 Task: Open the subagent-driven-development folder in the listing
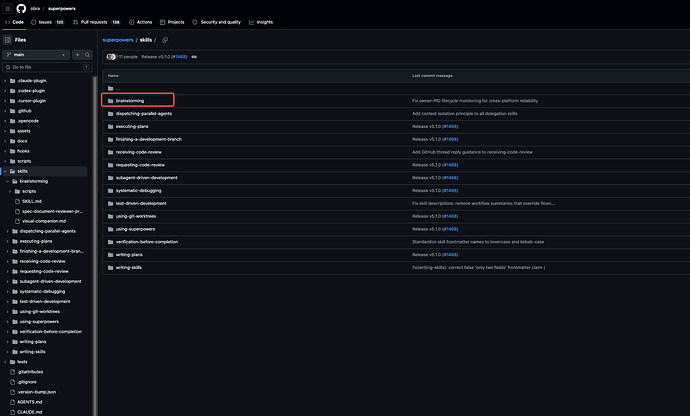point(147,178)
